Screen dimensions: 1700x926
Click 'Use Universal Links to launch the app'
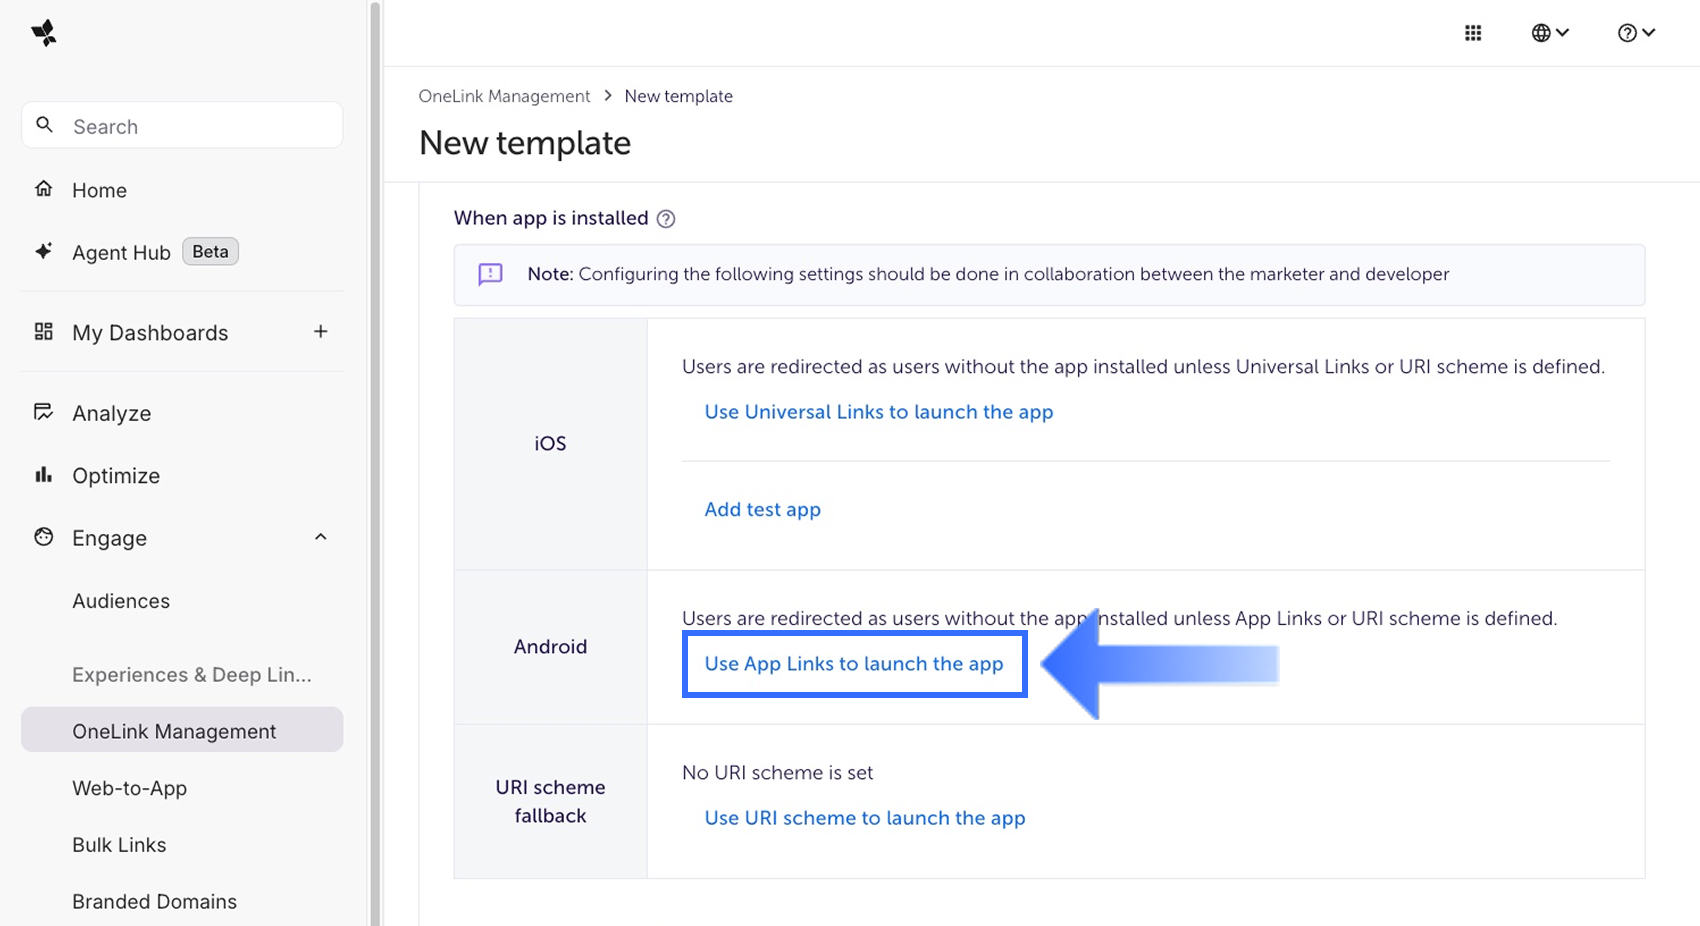pyautogui.click(x=878, y=412)
